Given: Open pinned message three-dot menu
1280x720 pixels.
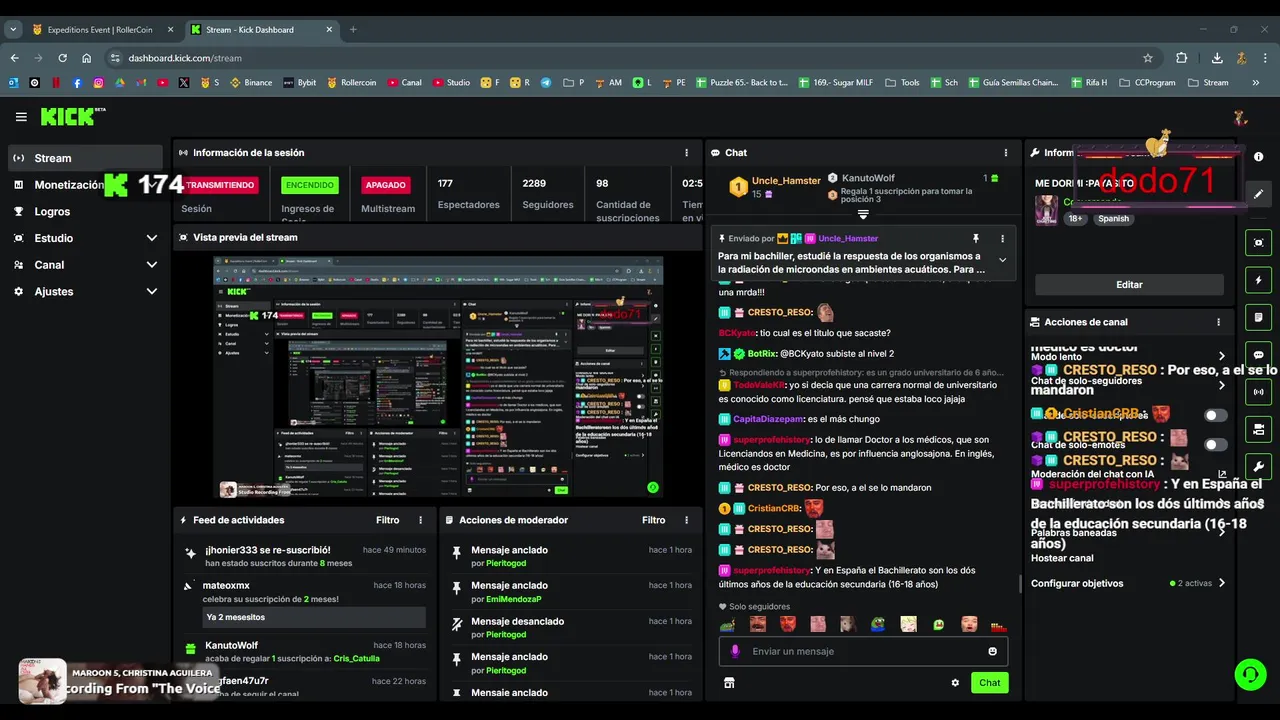Looking at the screenshot, I should [1002, 239].
